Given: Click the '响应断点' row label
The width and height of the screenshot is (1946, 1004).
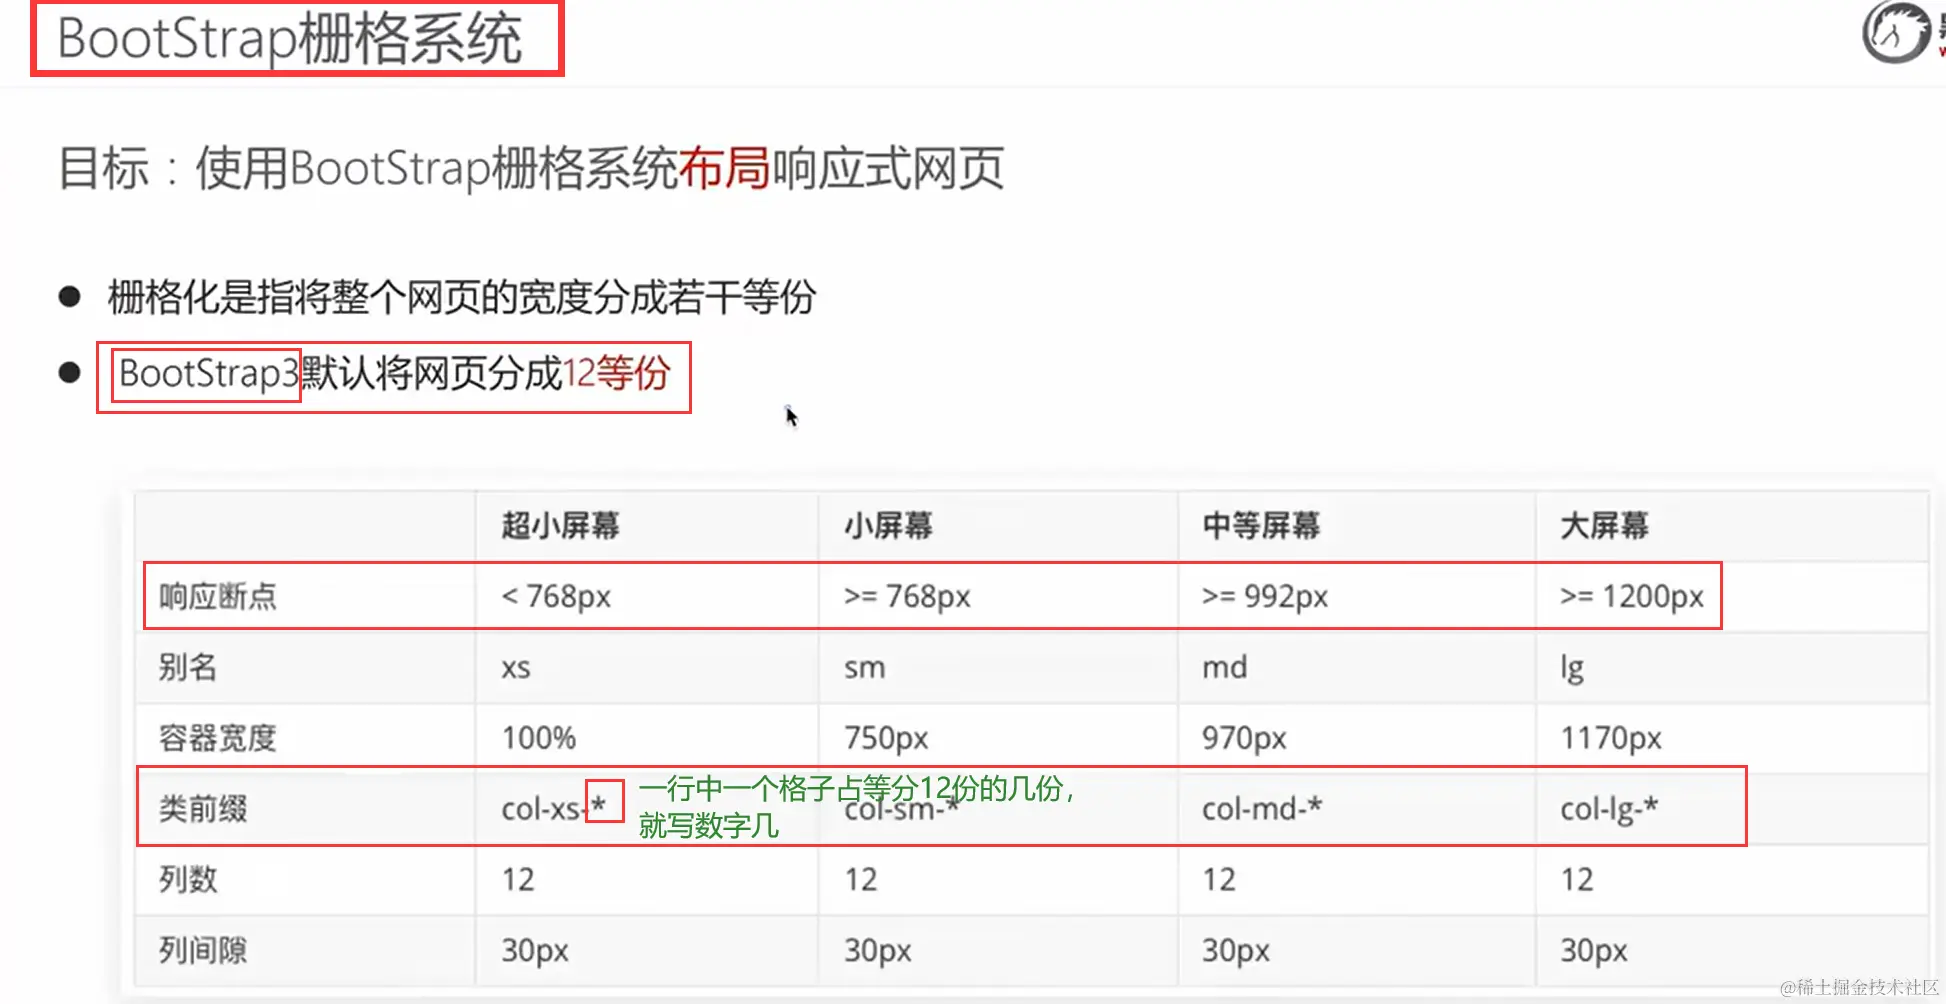Looking at the screenshot, I should click(x=217, y=596).
